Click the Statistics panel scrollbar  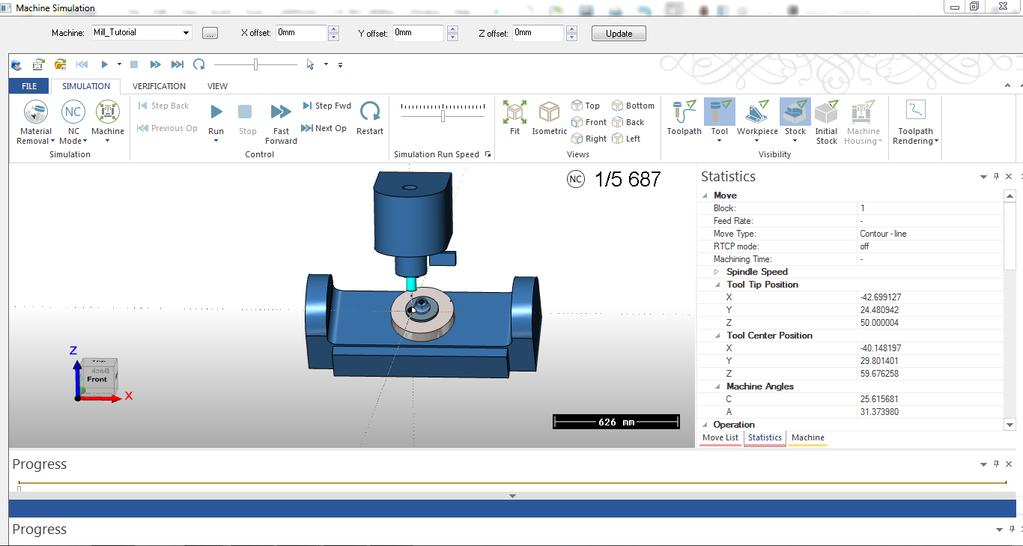click(1011, 235)
